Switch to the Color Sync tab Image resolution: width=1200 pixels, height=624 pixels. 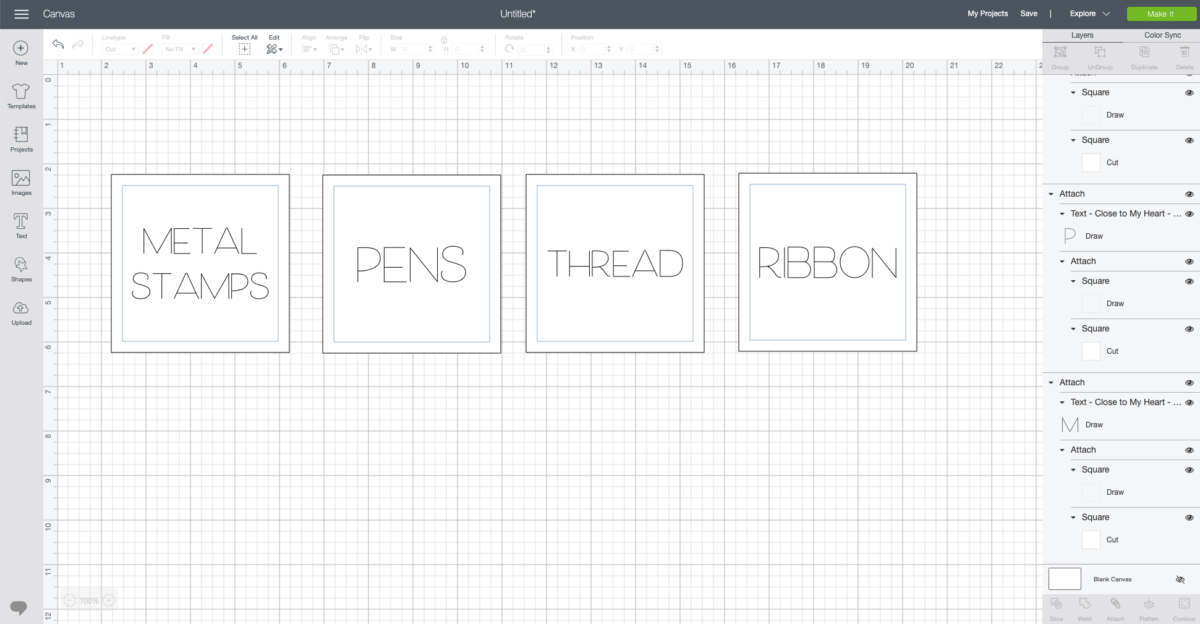tap(1162, 35)
